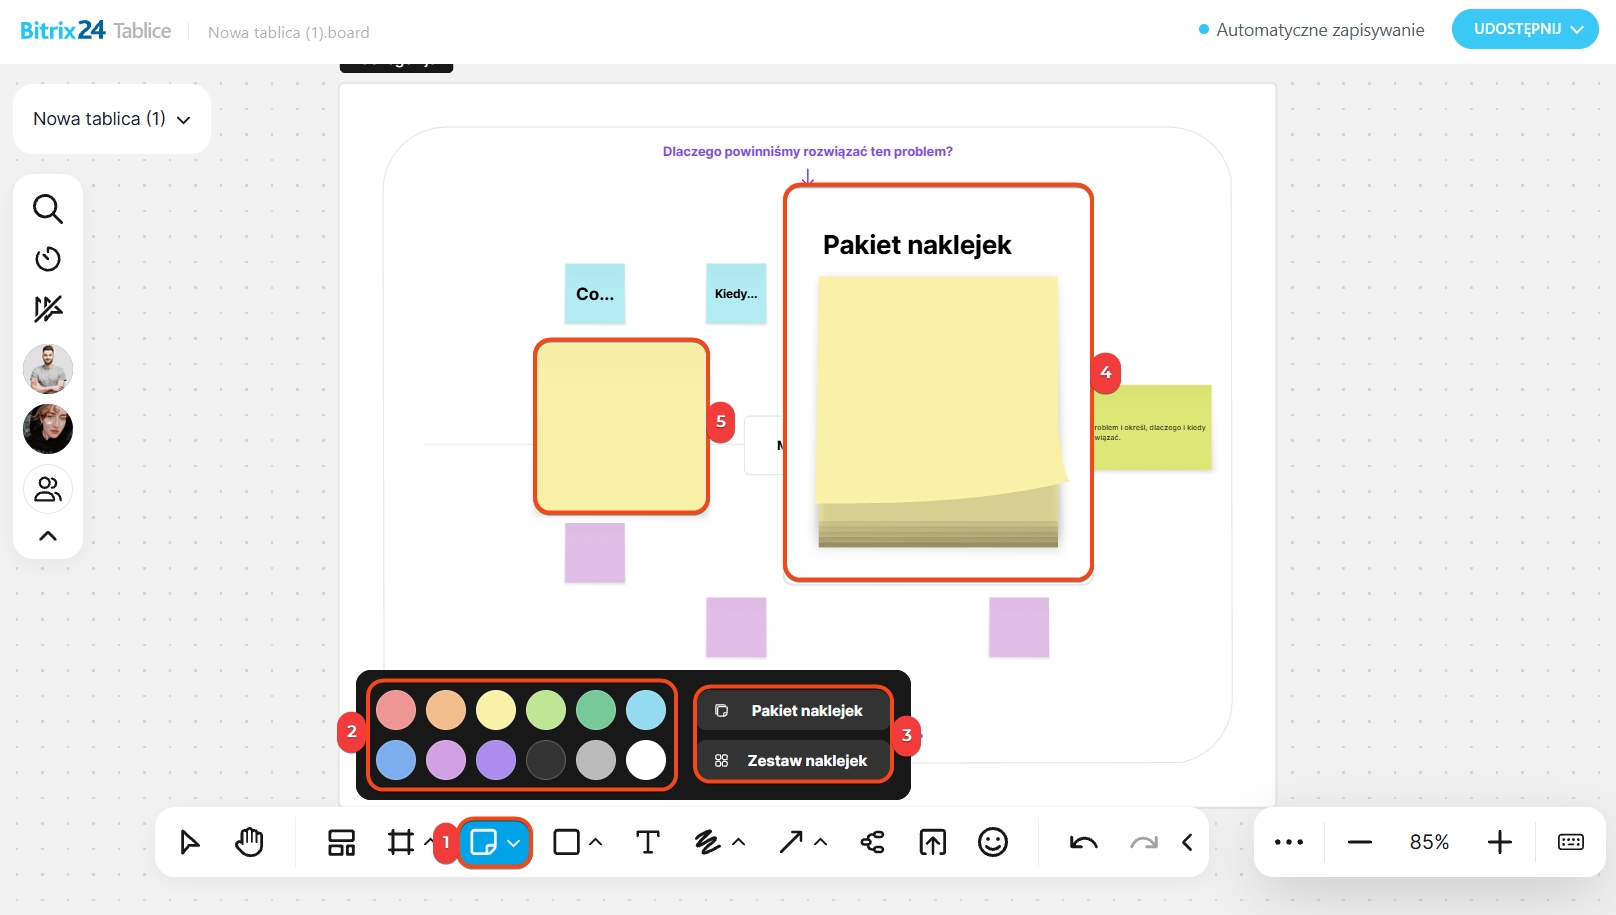Screen dimensions: 1616x915
Task: Undo the last action
Action: [x=1084, y=843]
